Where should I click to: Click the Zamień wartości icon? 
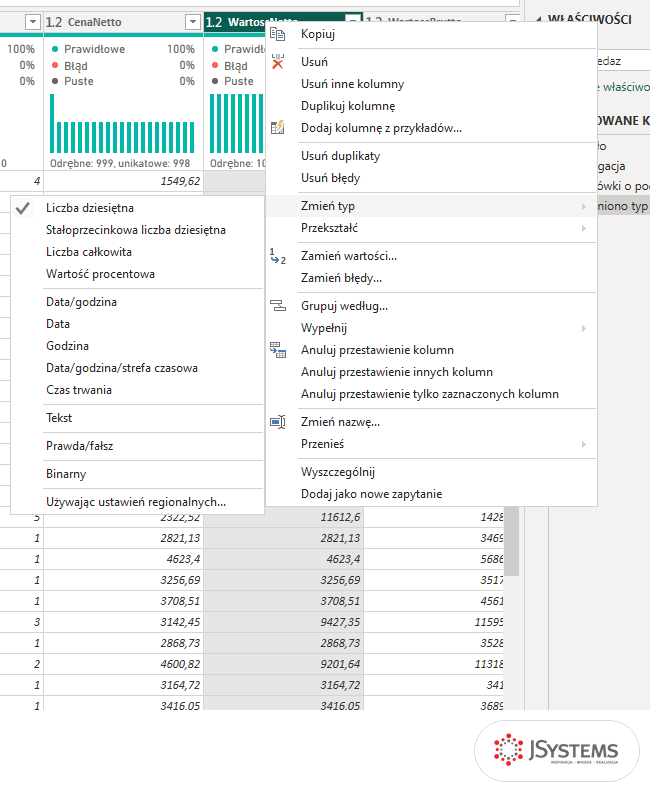(277, 256)
